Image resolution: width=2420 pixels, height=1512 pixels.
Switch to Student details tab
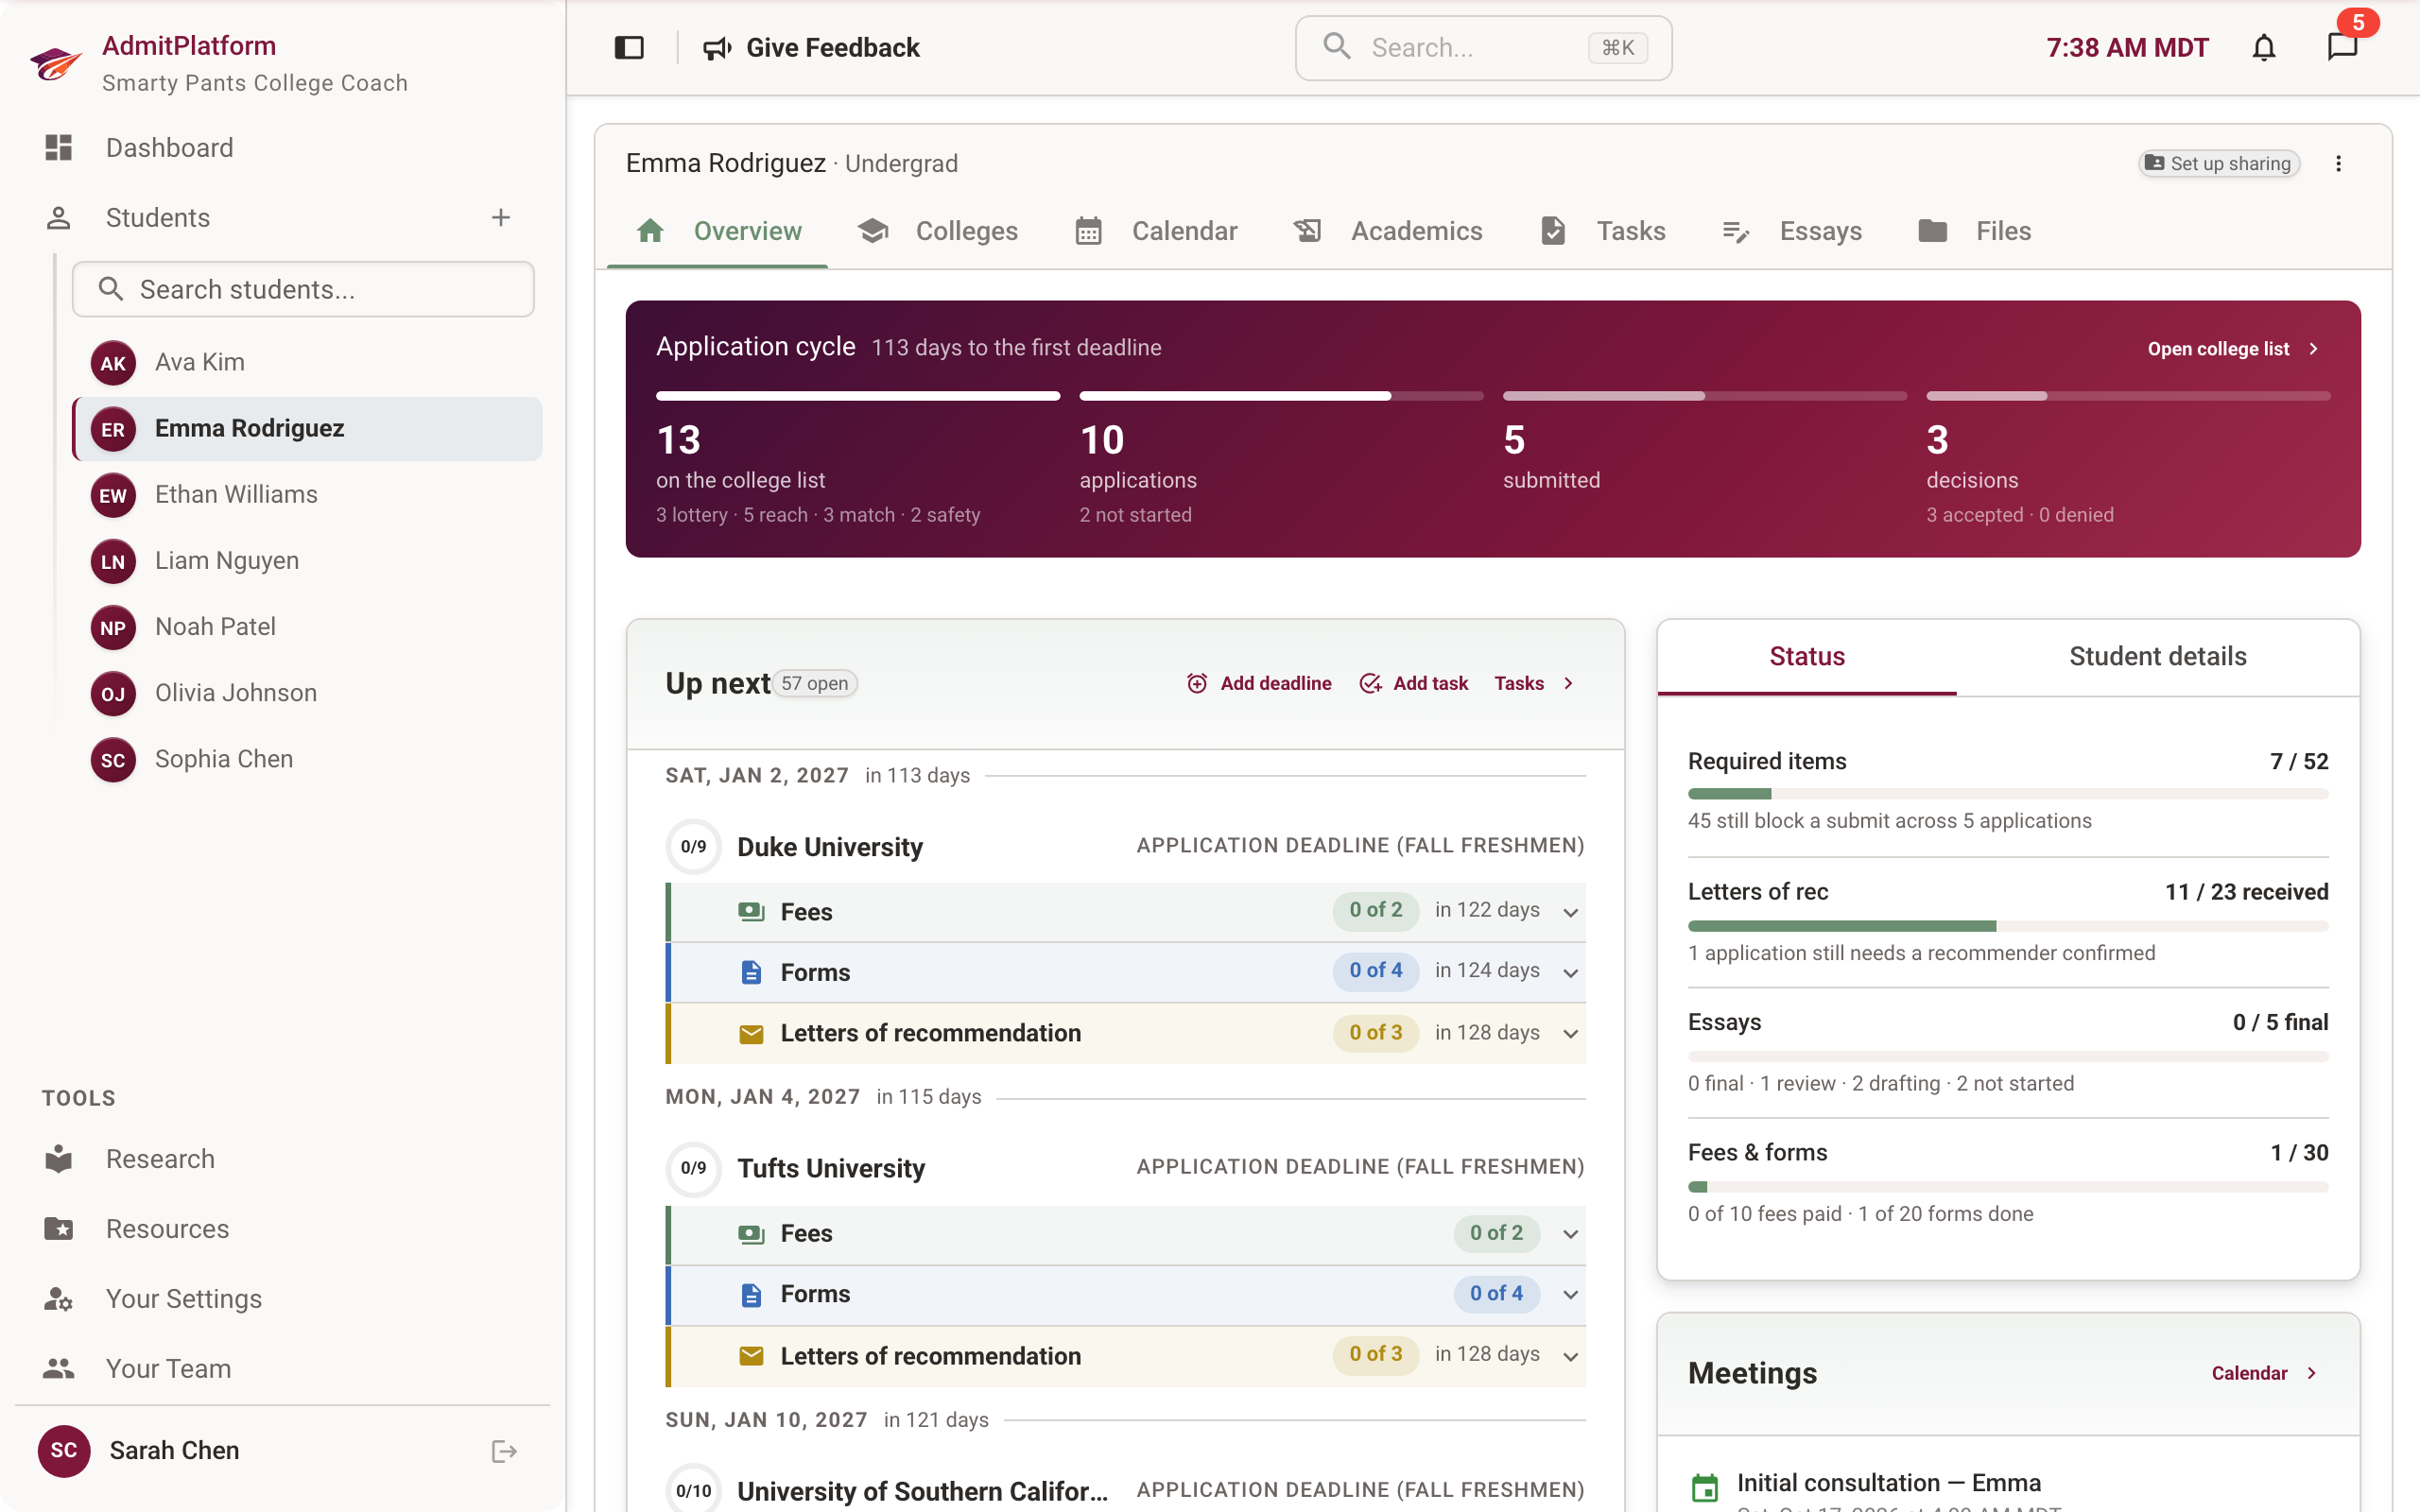click(x=2157, y=656)
